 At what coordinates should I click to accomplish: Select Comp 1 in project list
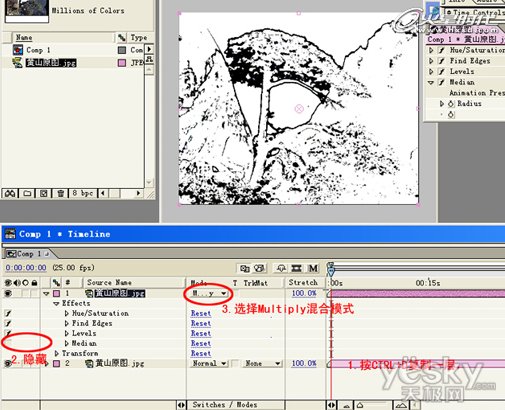coord(38,50)
